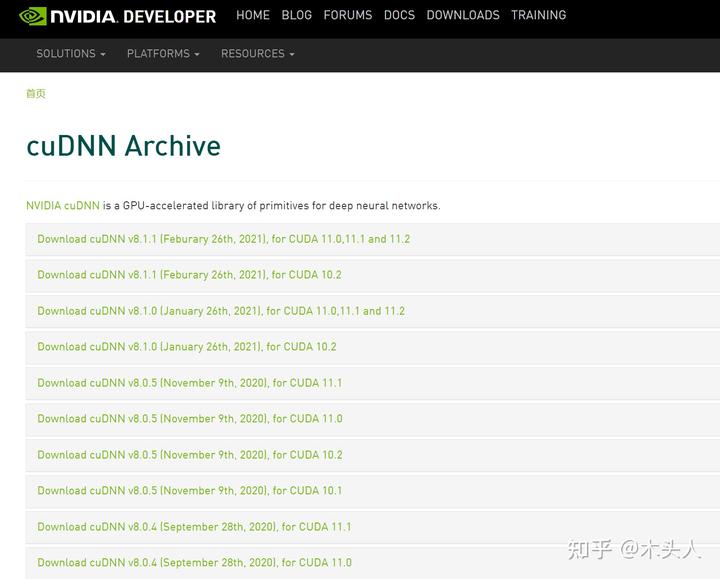Click the NVIDIA Developer logo
The height and width of the screenshot is (579, 720).
(x=118, y=17)
